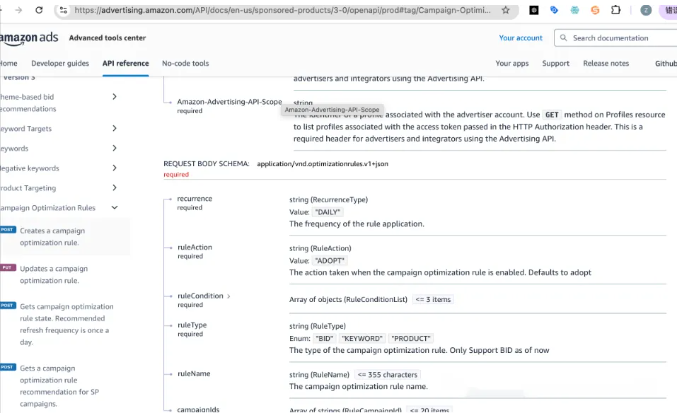677x417 pixels.
Task: Open Updates a campaign optimization rule endpoint
Action: [x=54, y=275]
